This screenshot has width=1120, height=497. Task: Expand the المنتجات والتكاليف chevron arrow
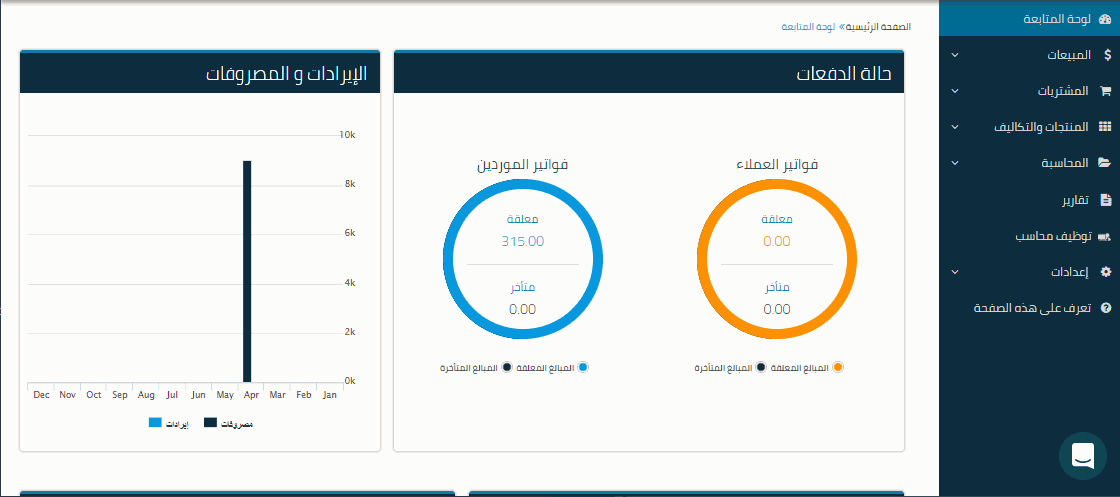(x=954, y=128)
